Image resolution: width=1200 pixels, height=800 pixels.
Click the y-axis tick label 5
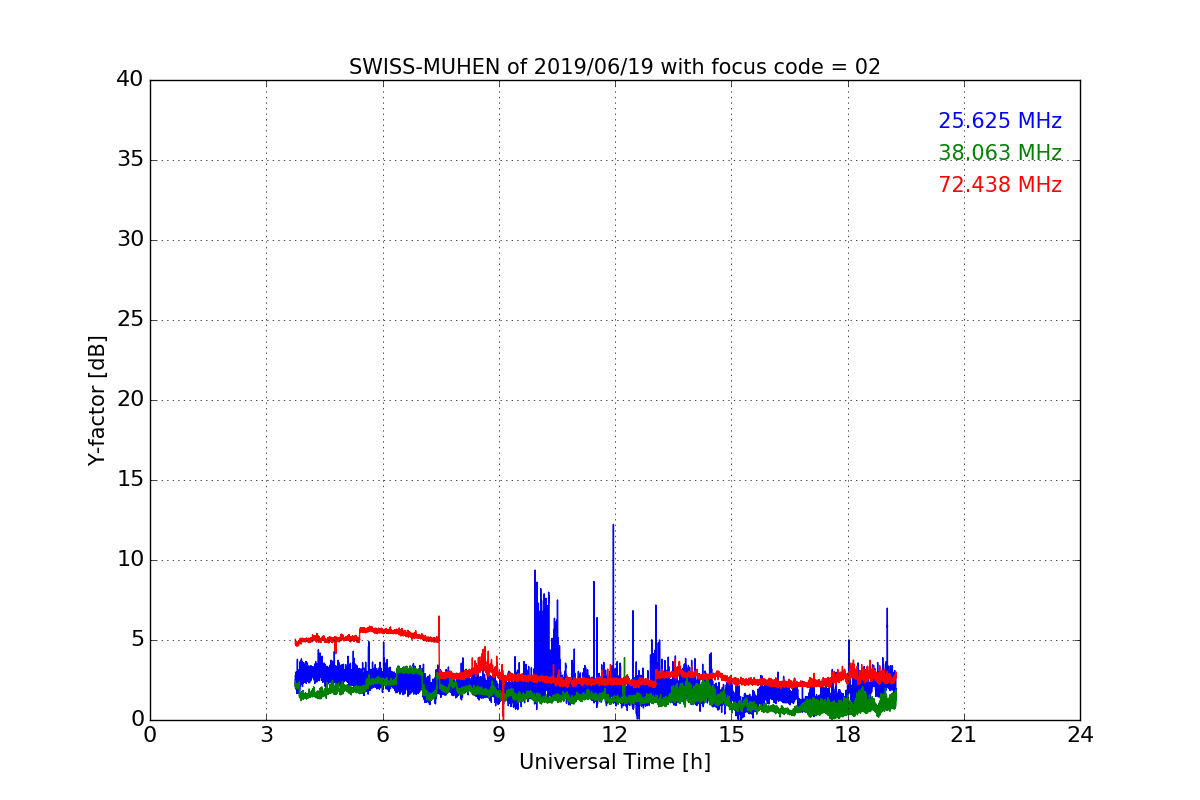pyautogui.click(x=137, y=639)
